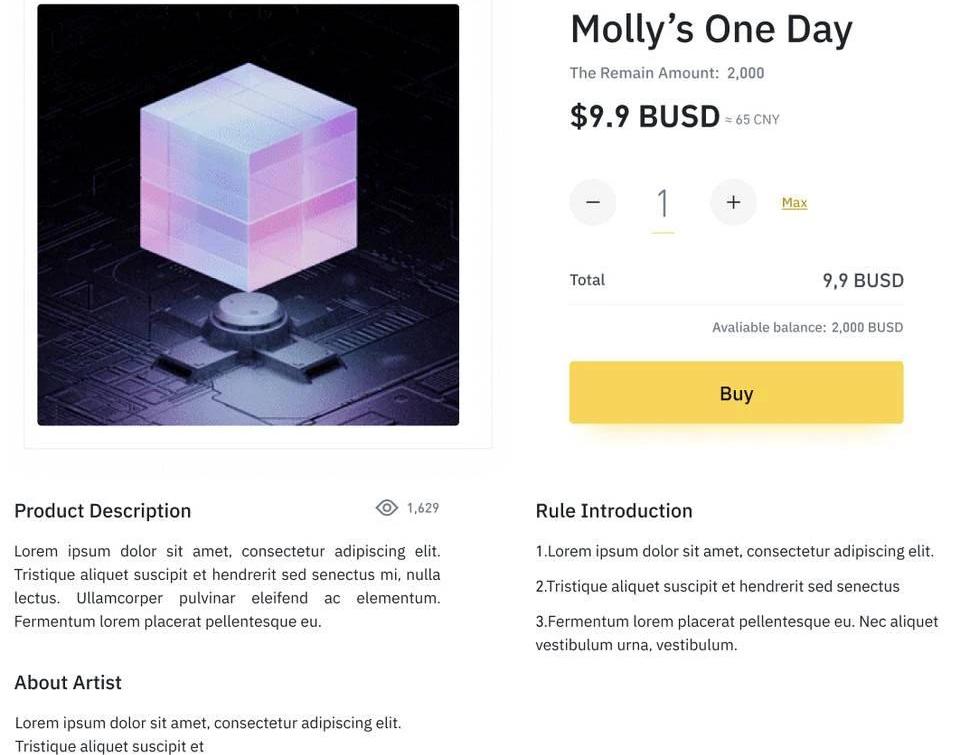Click the About Artist heading
960x755 pixels.
[68, 683]
